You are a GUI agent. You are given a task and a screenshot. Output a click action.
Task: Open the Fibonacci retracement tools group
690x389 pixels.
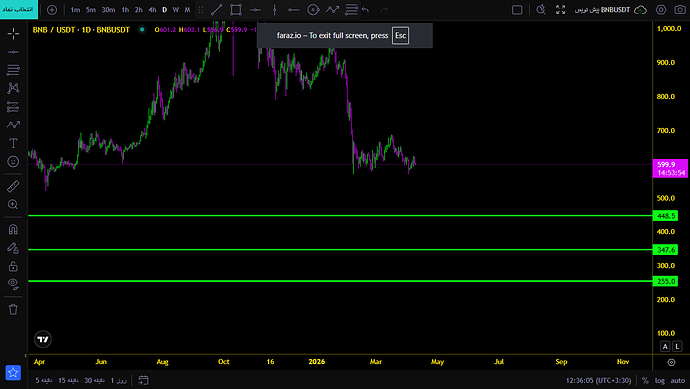click(x=13, y=70)
